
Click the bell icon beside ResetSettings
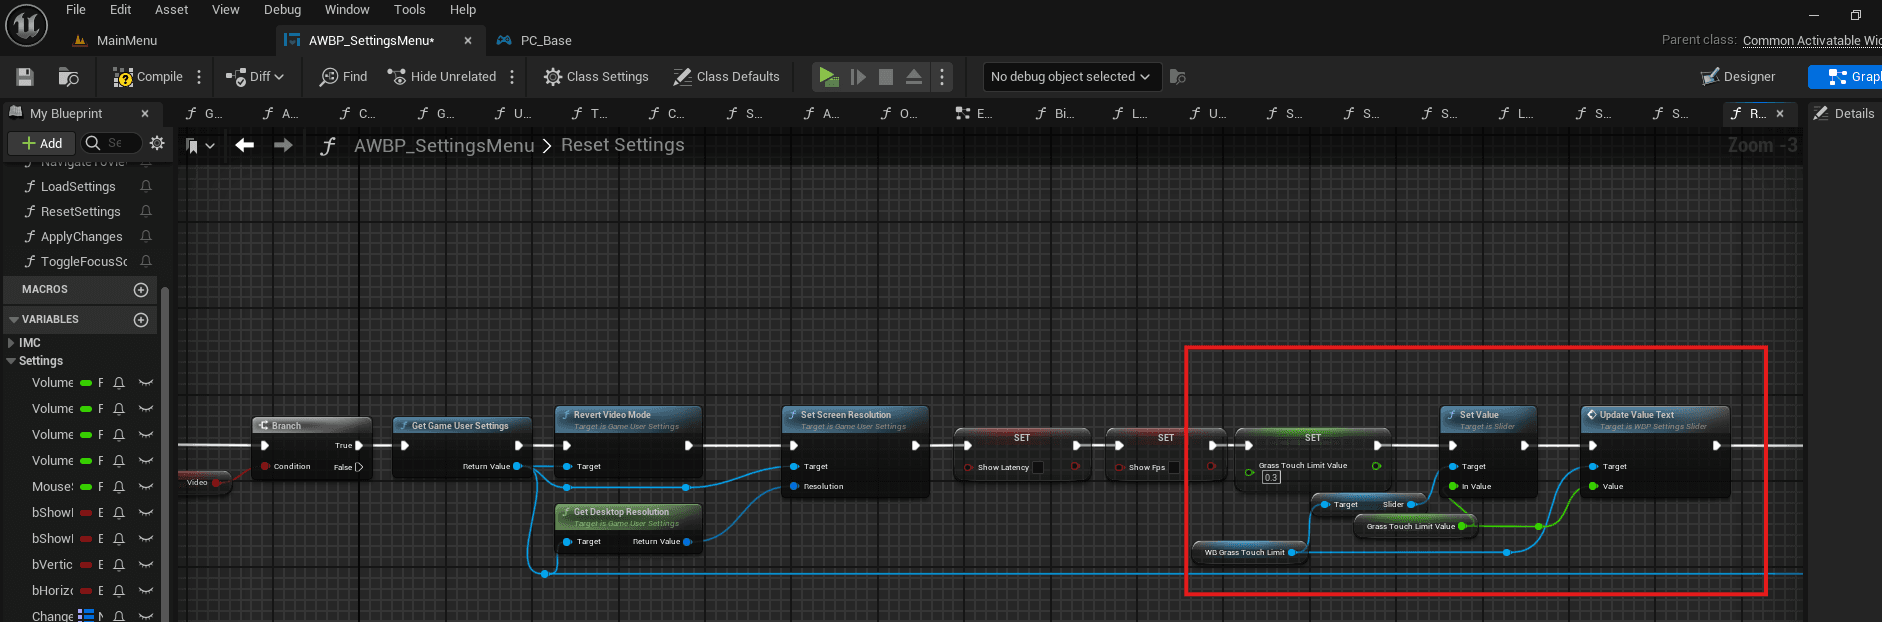(x=146, y=212)
